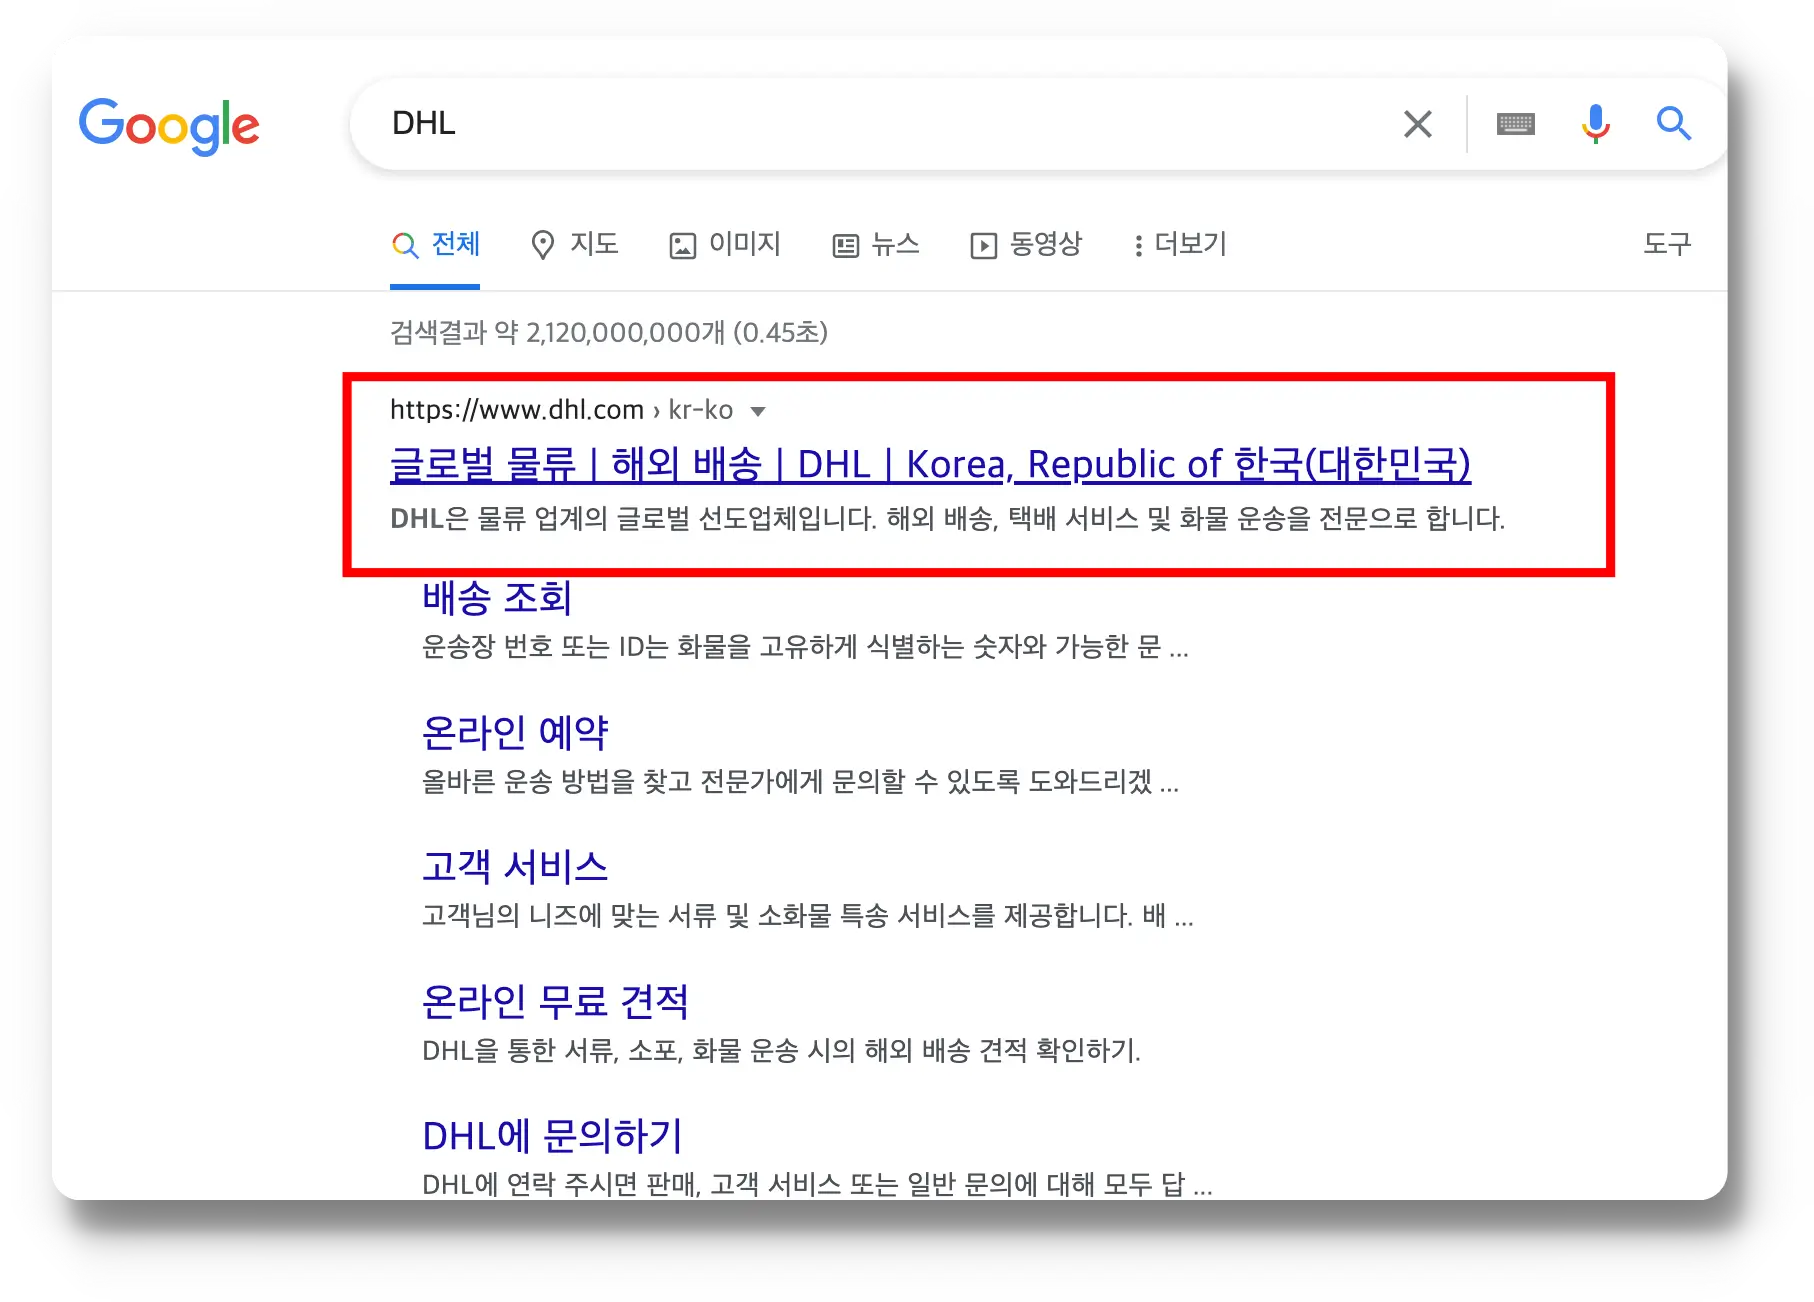Expand the arrow next to dhl.com kr-ko URL
1814x1302 pixels.
point(758,411)
